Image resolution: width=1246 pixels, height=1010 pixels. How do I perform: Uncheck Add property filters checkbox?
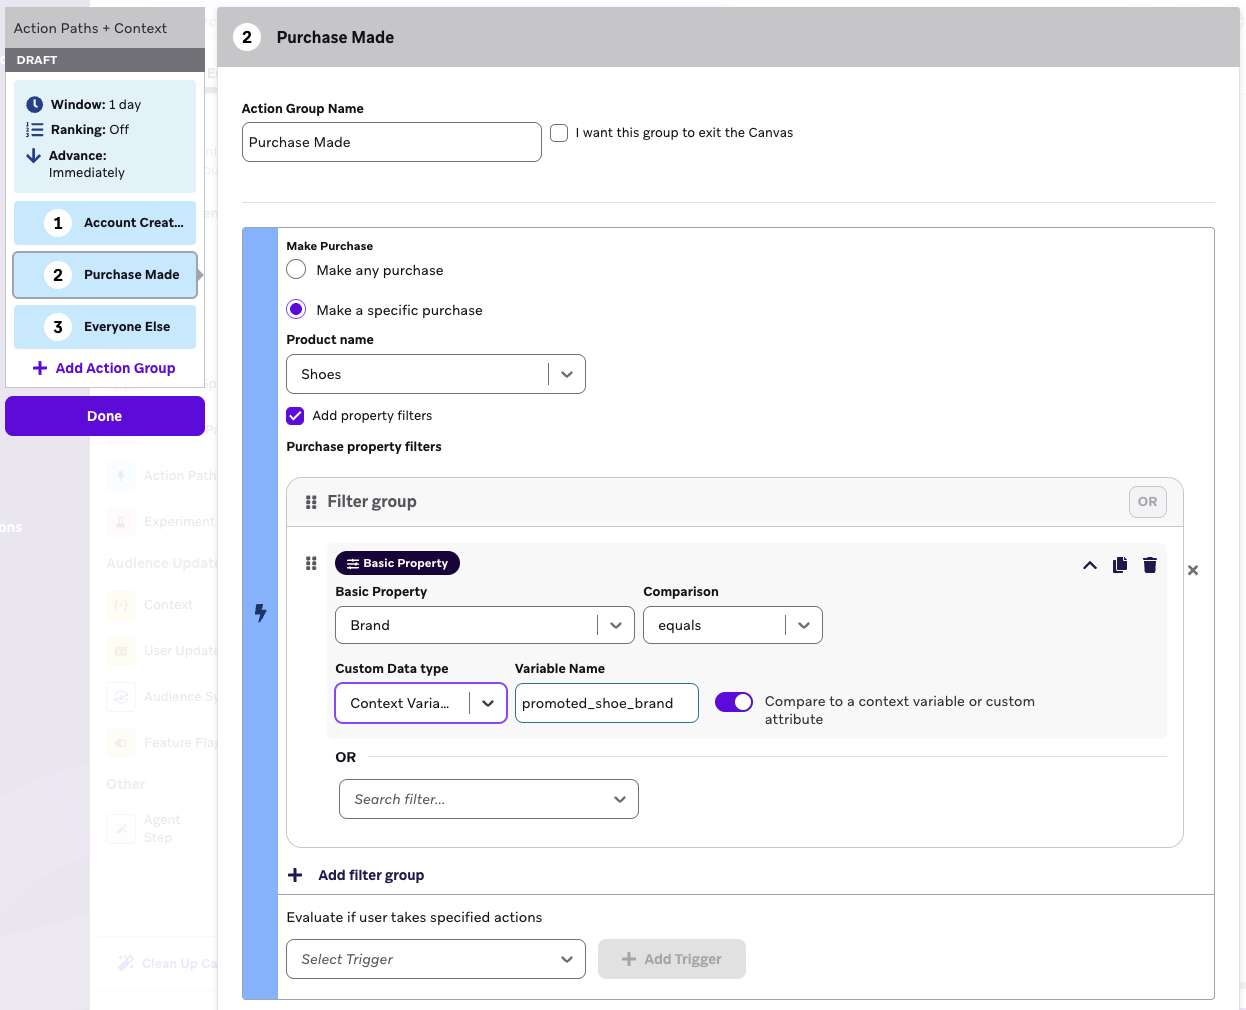295,416
